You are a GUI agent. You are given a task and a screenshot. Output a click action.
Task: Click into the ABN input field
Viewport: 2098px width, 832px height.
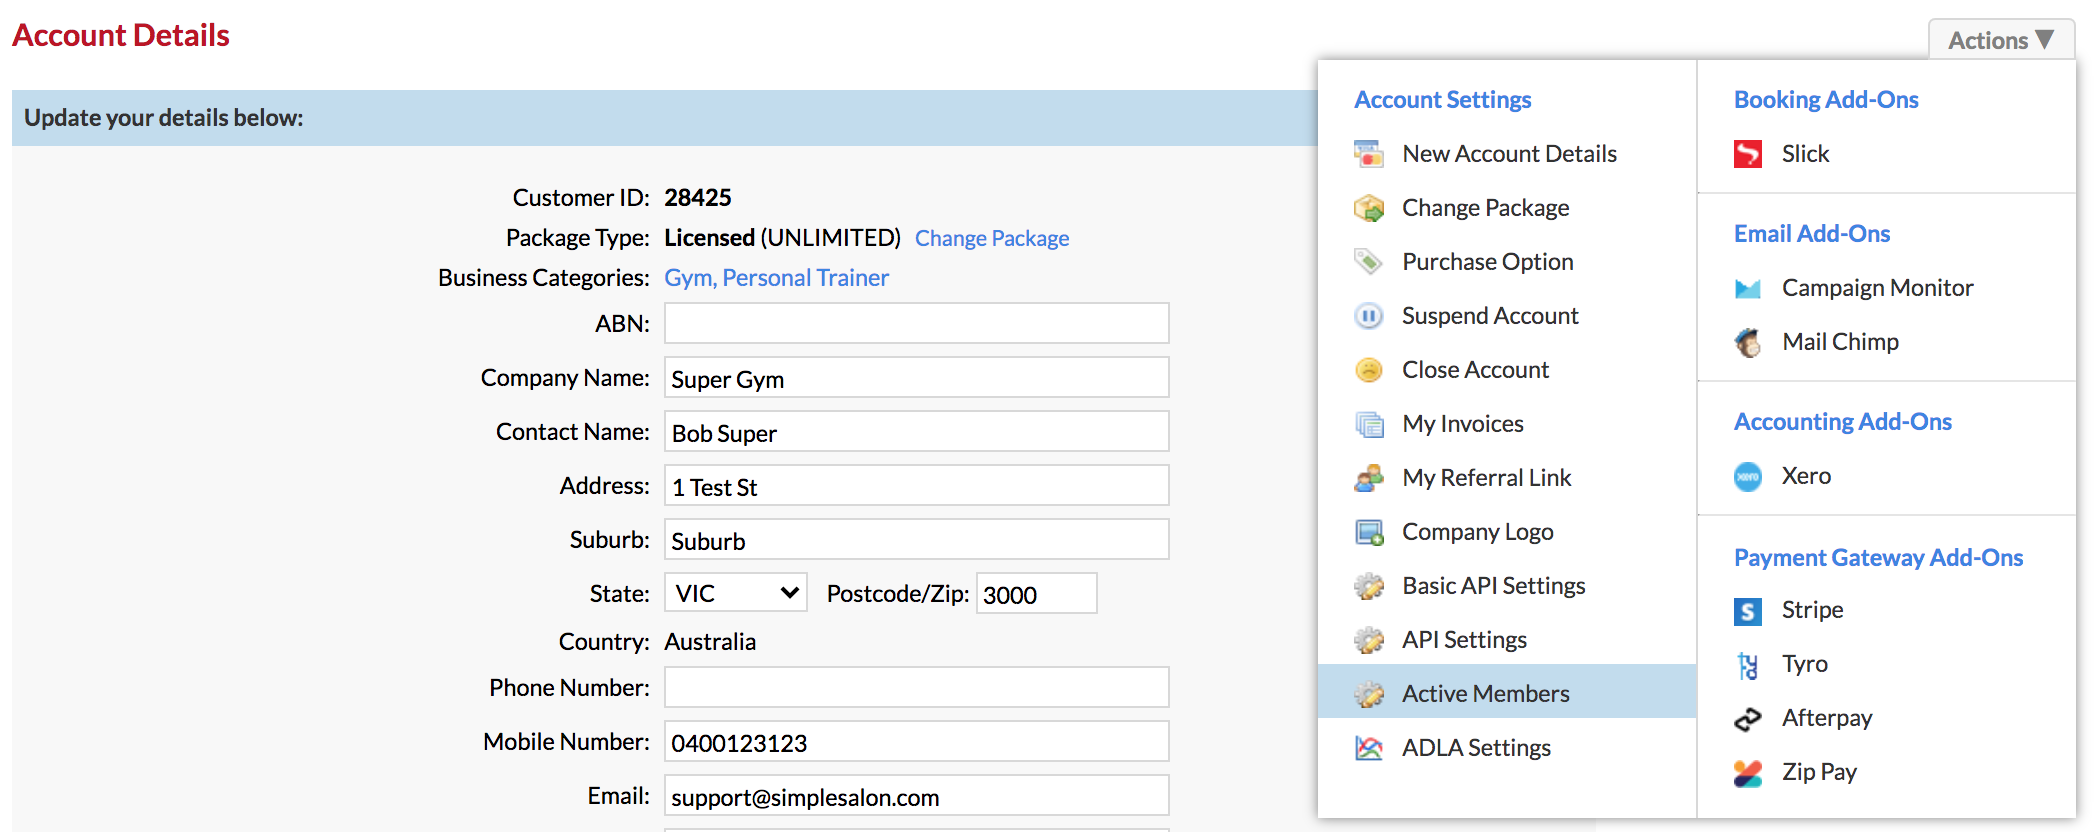(x=917, y=323)
